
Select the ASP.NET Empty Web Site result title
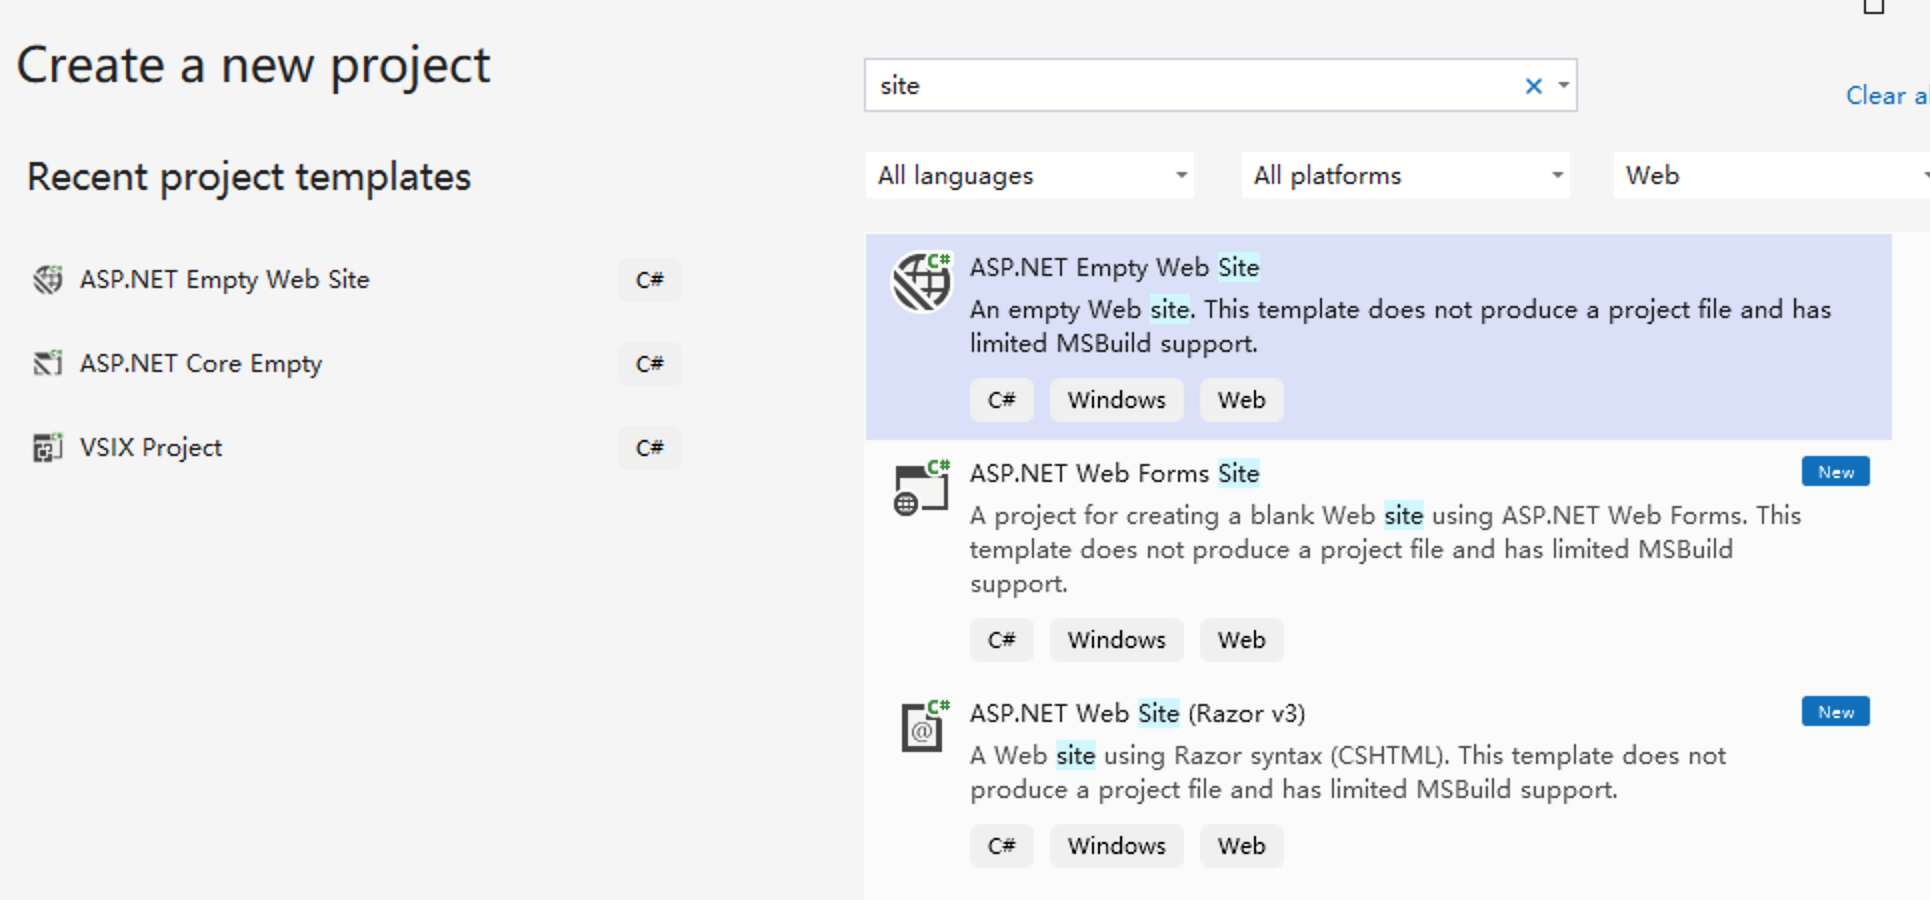pos(1114,268)
